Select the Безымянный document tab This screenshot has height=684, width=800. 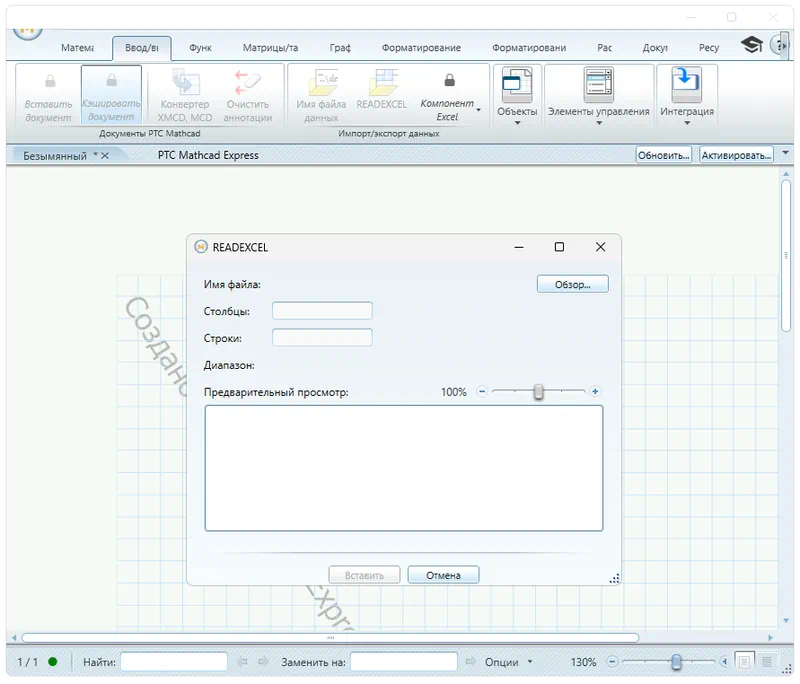click(55, 156)
